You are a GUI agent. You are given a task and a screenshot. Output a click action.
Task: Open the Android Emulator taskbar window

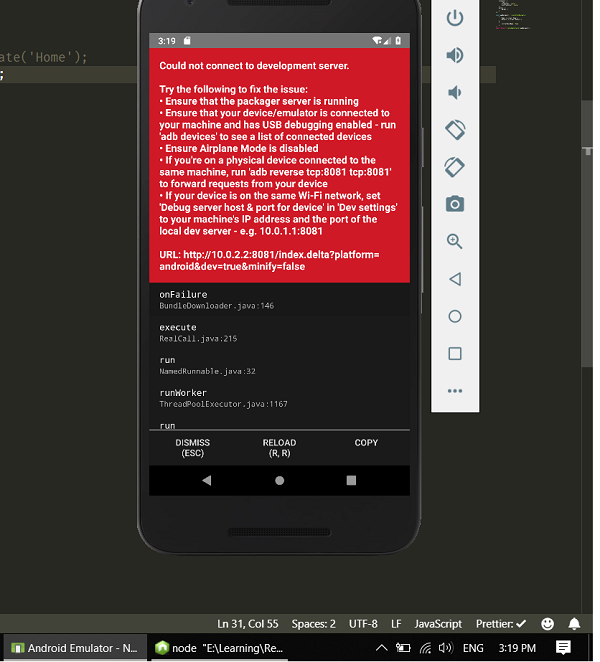[x=73, y=648]
